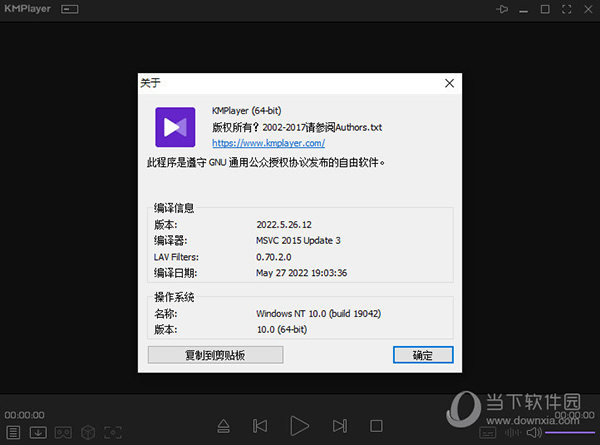Confirm with the 确定 button
The width and height of the screenshot is (600, 445).
coord(423,355)
